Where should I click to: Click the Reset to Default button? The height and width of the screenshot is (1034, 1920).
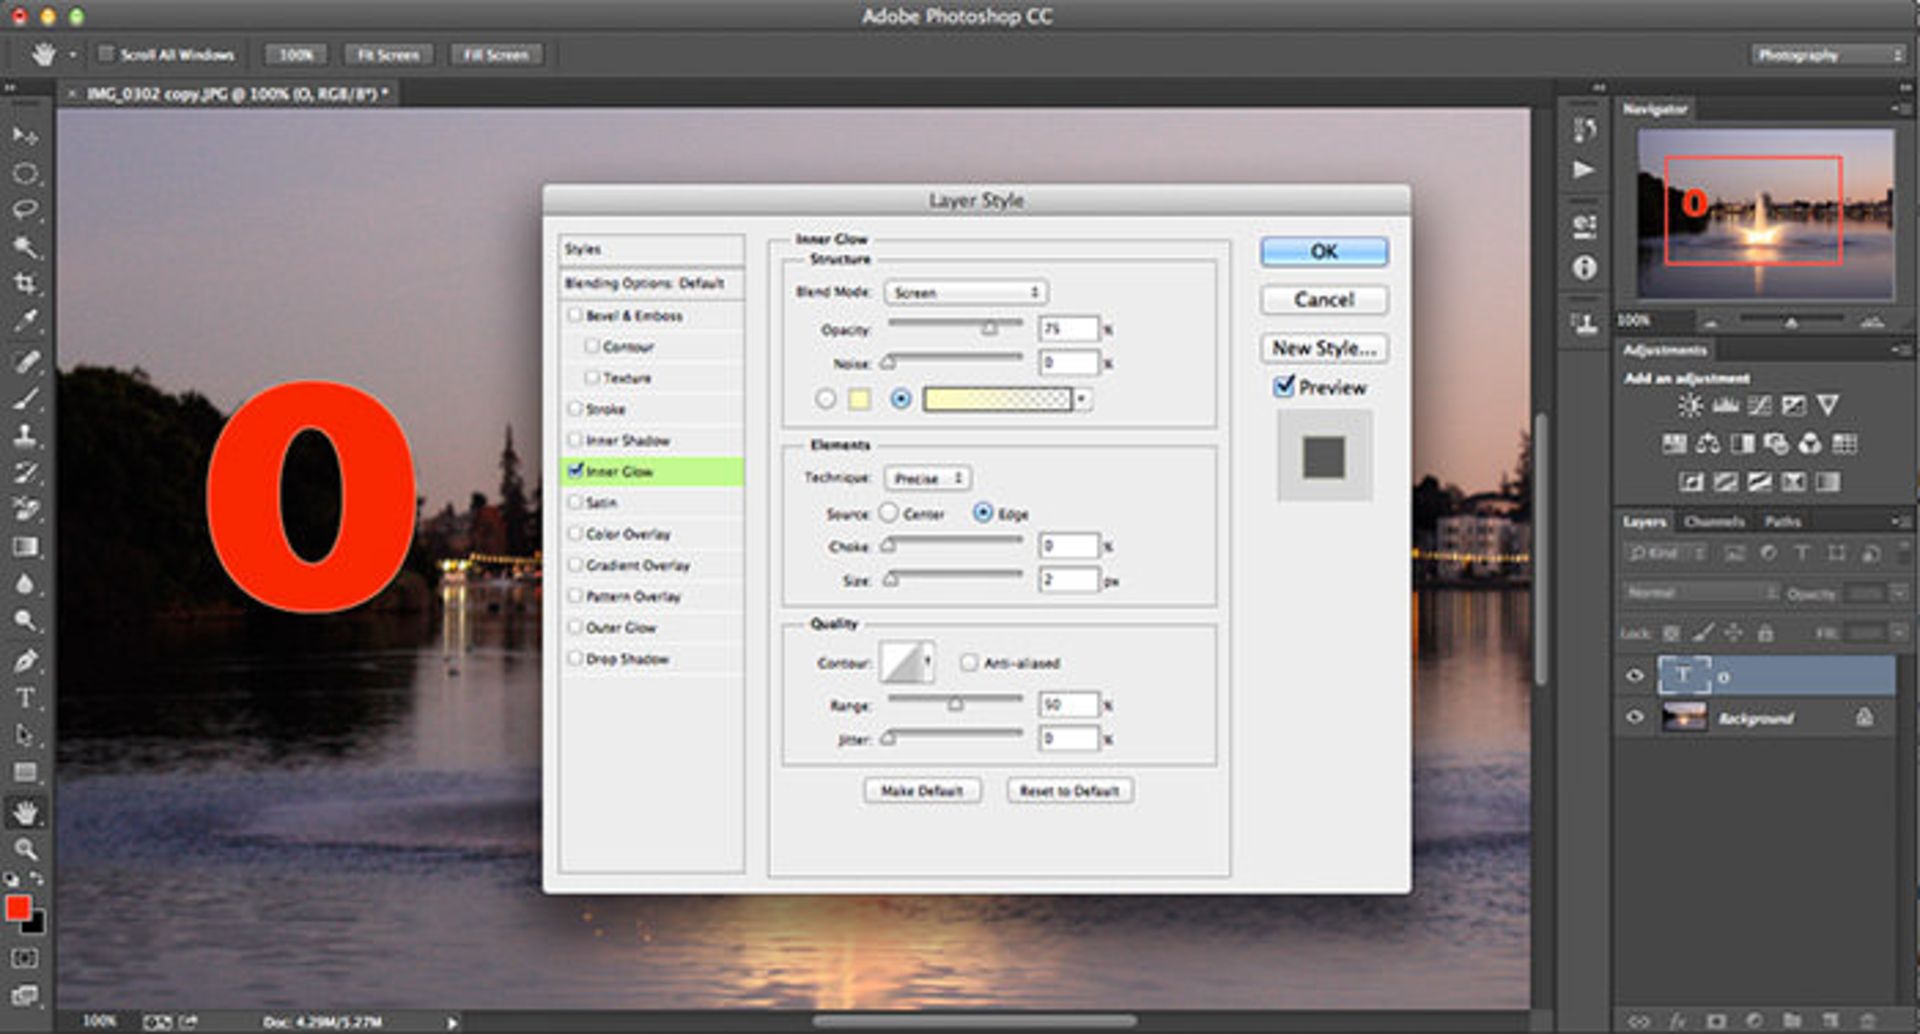1069,790
